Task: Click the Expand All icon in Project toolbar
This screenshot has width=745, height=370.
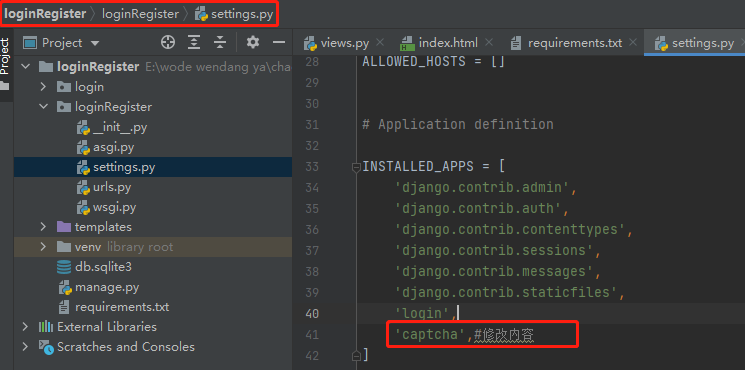Action: [194, 43]
